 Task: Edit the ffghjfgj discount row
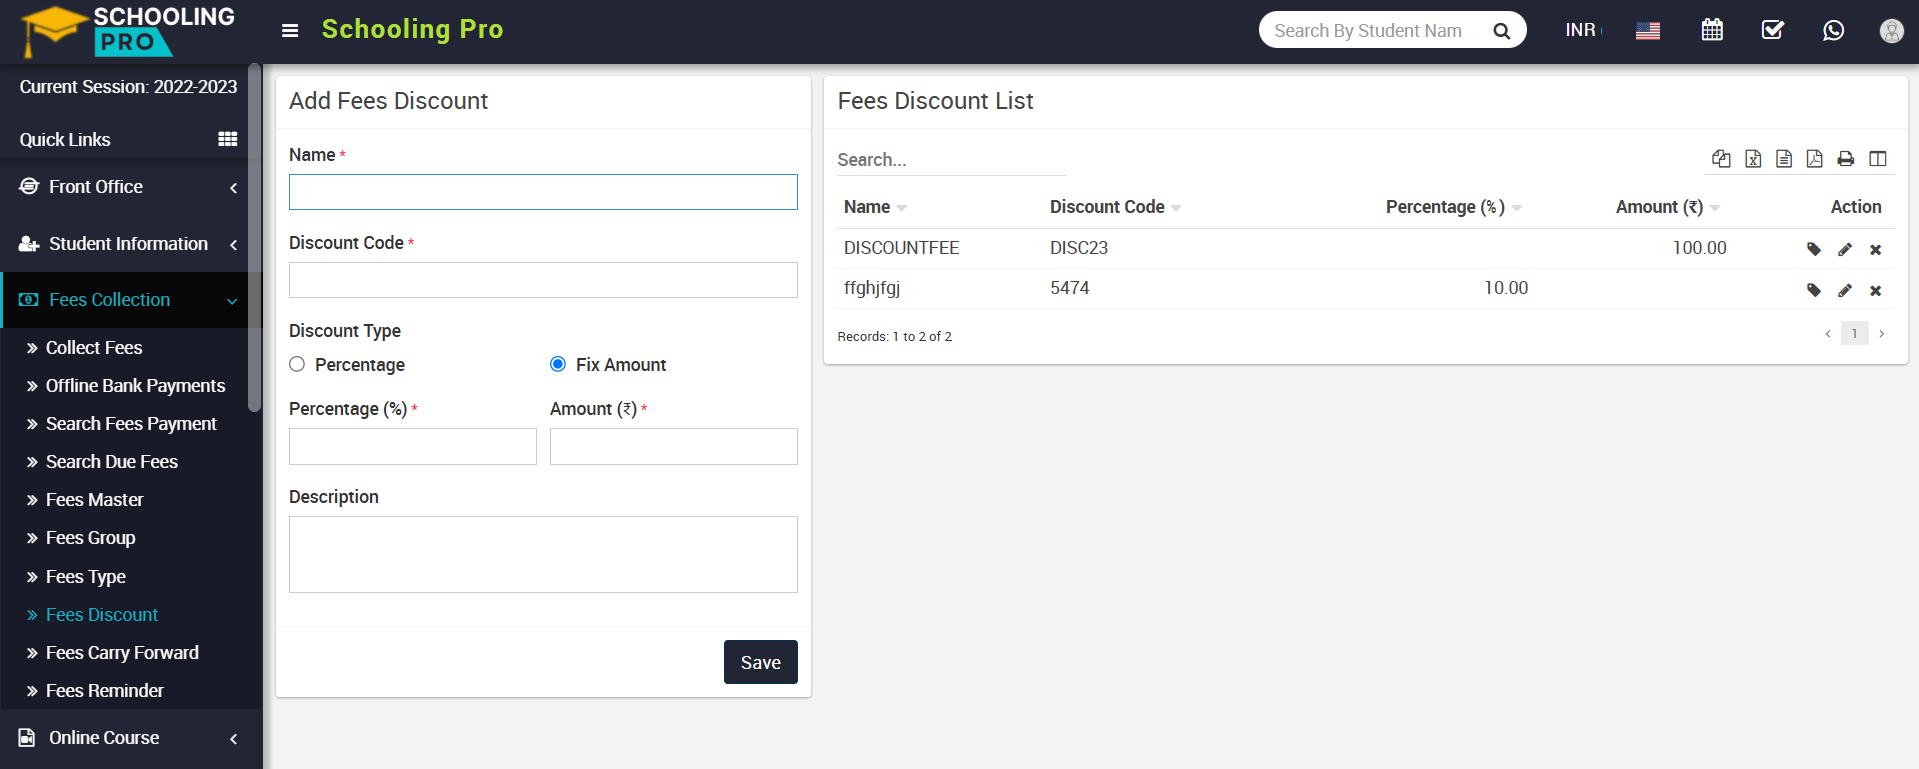1845,290
